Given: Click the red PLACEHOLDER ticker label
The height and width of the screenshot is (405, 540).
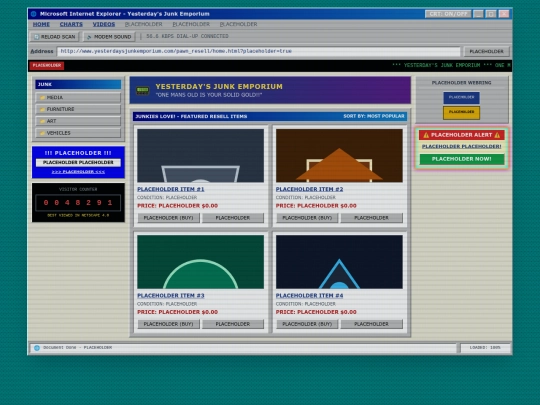Looking at the screenshot, I should [47, 65].
